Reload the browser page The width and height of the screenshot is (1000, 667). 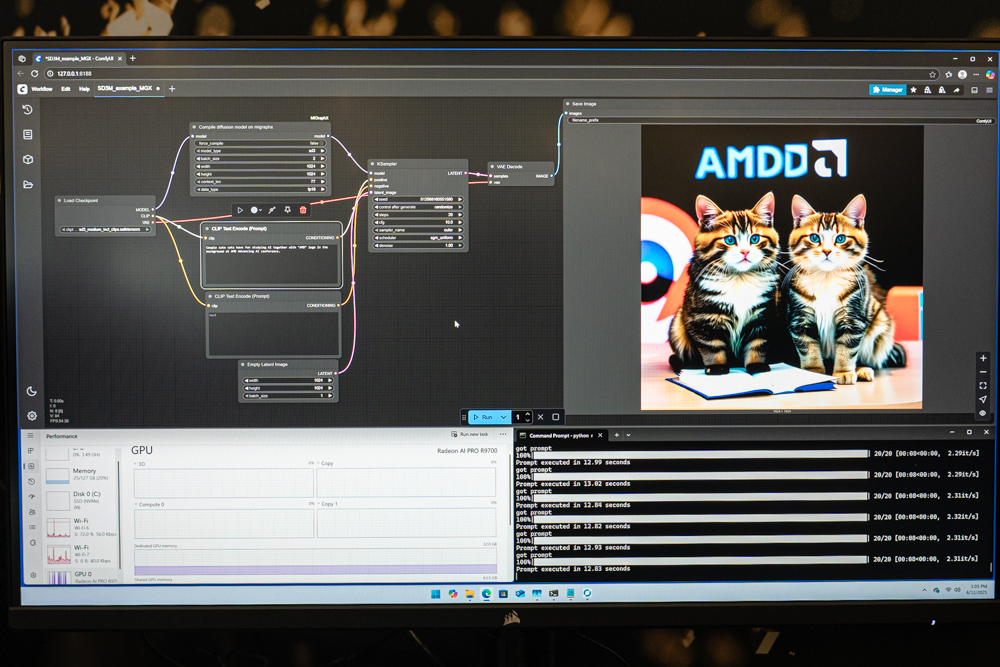(x=34, y=74)
